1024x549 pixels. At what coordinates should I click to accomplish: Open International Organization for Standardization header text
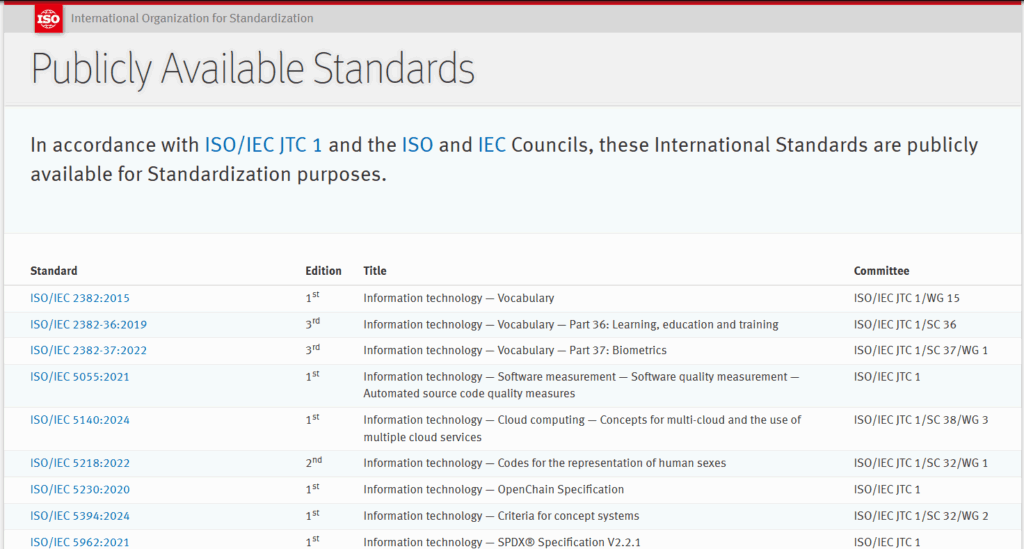point(192,18)
